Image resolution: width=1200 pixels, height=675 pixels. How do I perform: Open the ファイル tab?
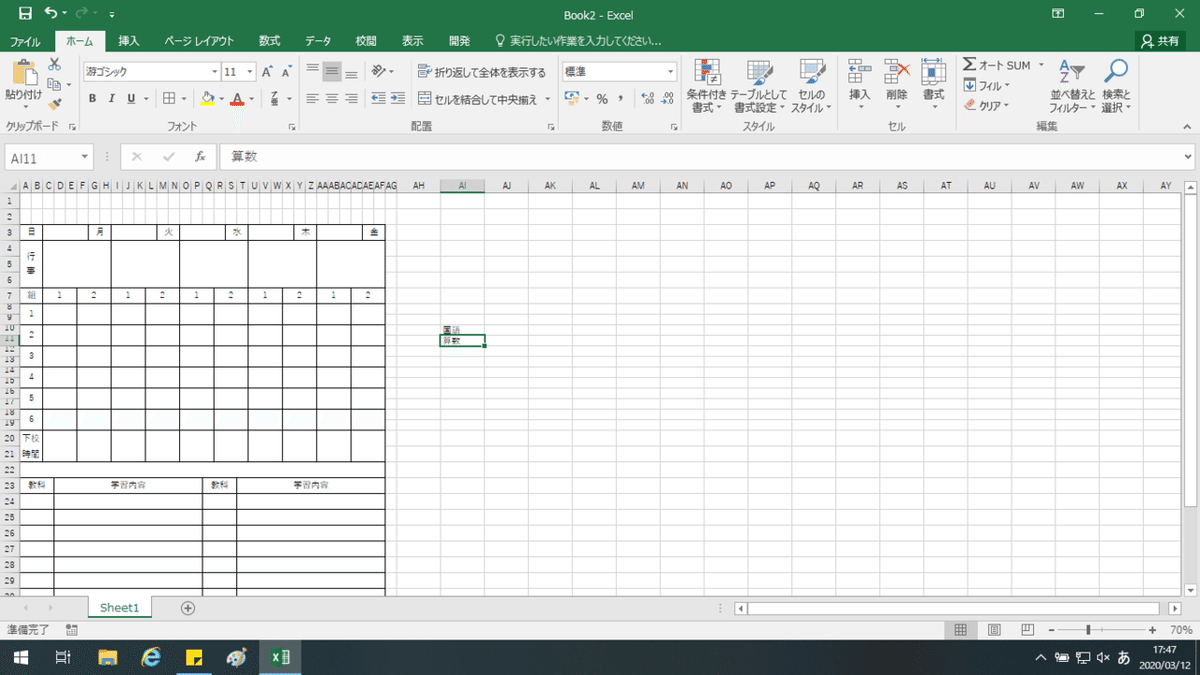[x=25, y=41]
